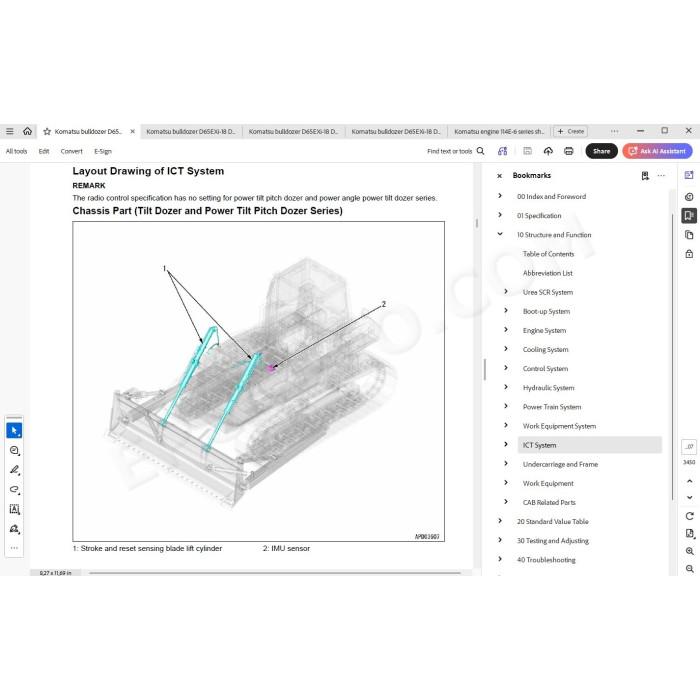Expand the 00 Index and Foreword bookmark
The width and height of the screenshot is (700, 700).
point(500,196)
